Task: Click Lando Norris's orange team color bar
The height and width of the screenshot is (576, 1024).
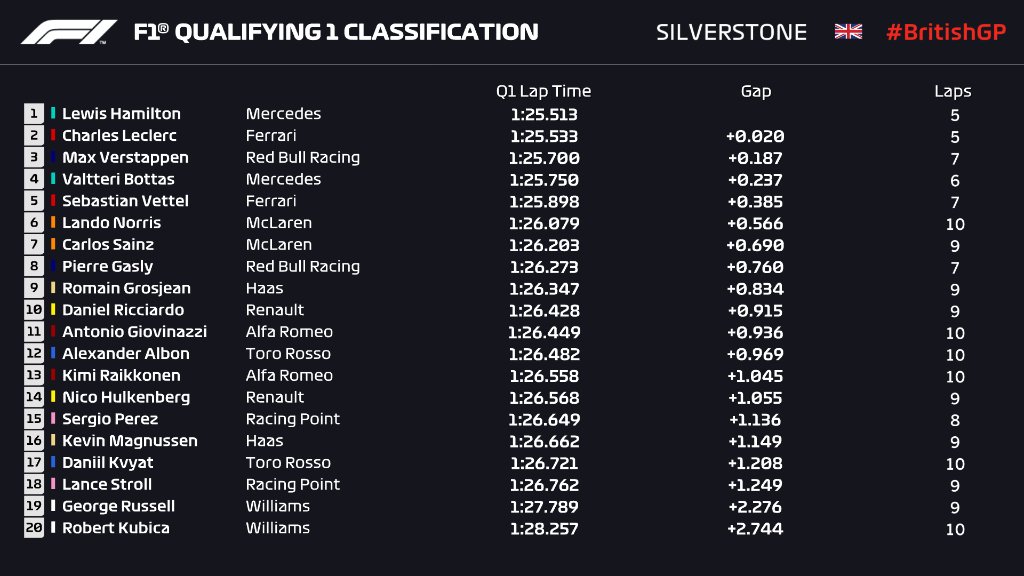Action: [x=53, y=223]
